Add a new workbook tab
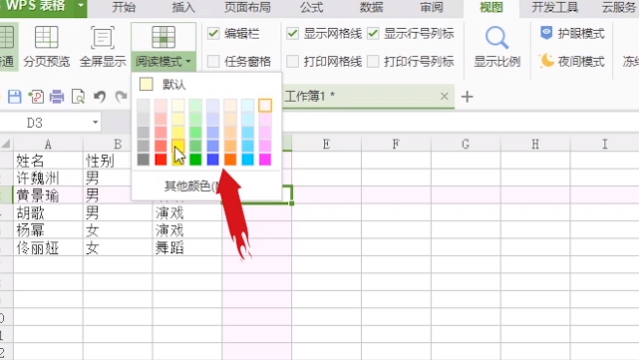The width and height of the screenshot is (639, 360). coord(467,97)
